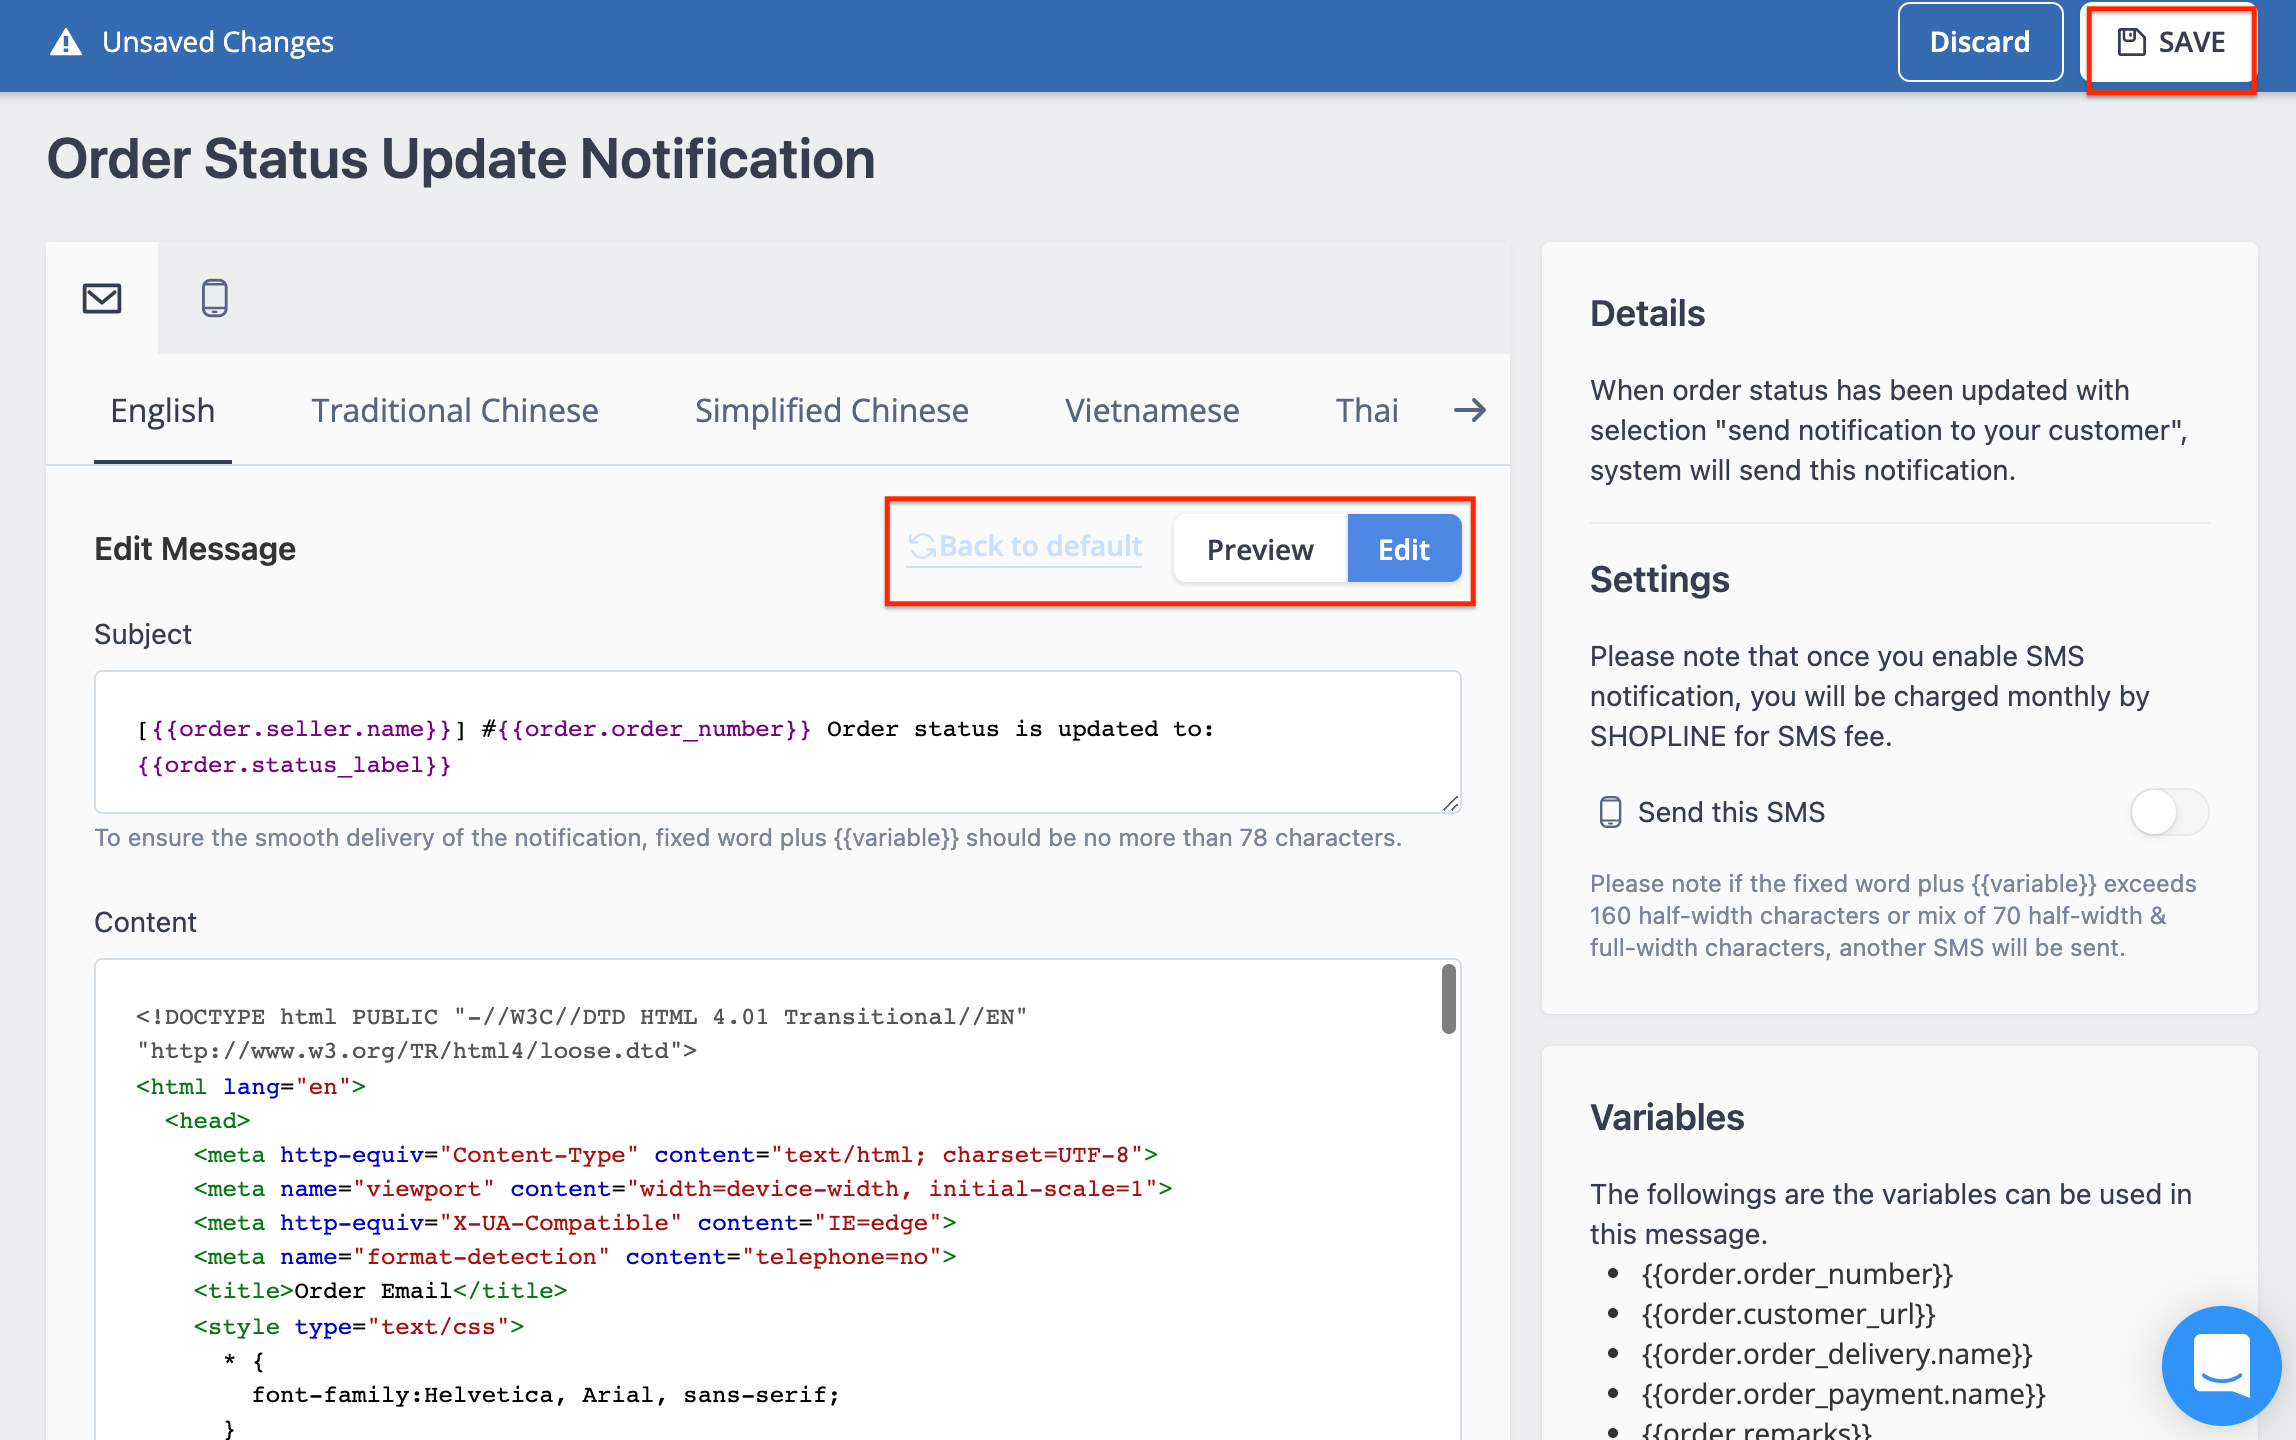The height and width of the screenshot is (1440, 2296).
Task: Click the format-detection meta tag line
Action: (575, 1257)
